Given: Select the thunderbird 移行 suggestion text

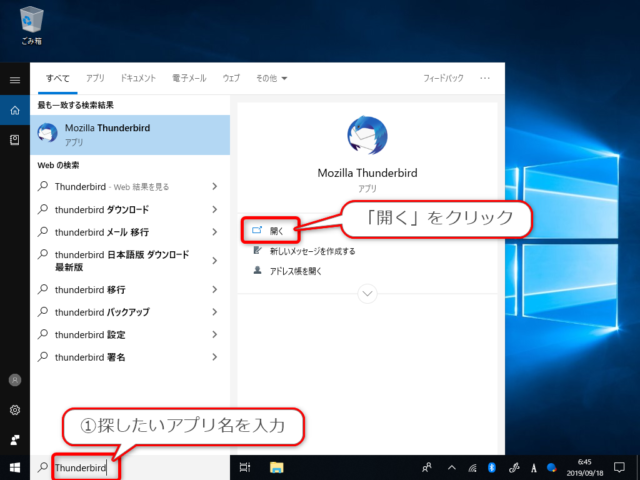Looking at the screenshot, I should pyautogui.click(x=90, y=289).
